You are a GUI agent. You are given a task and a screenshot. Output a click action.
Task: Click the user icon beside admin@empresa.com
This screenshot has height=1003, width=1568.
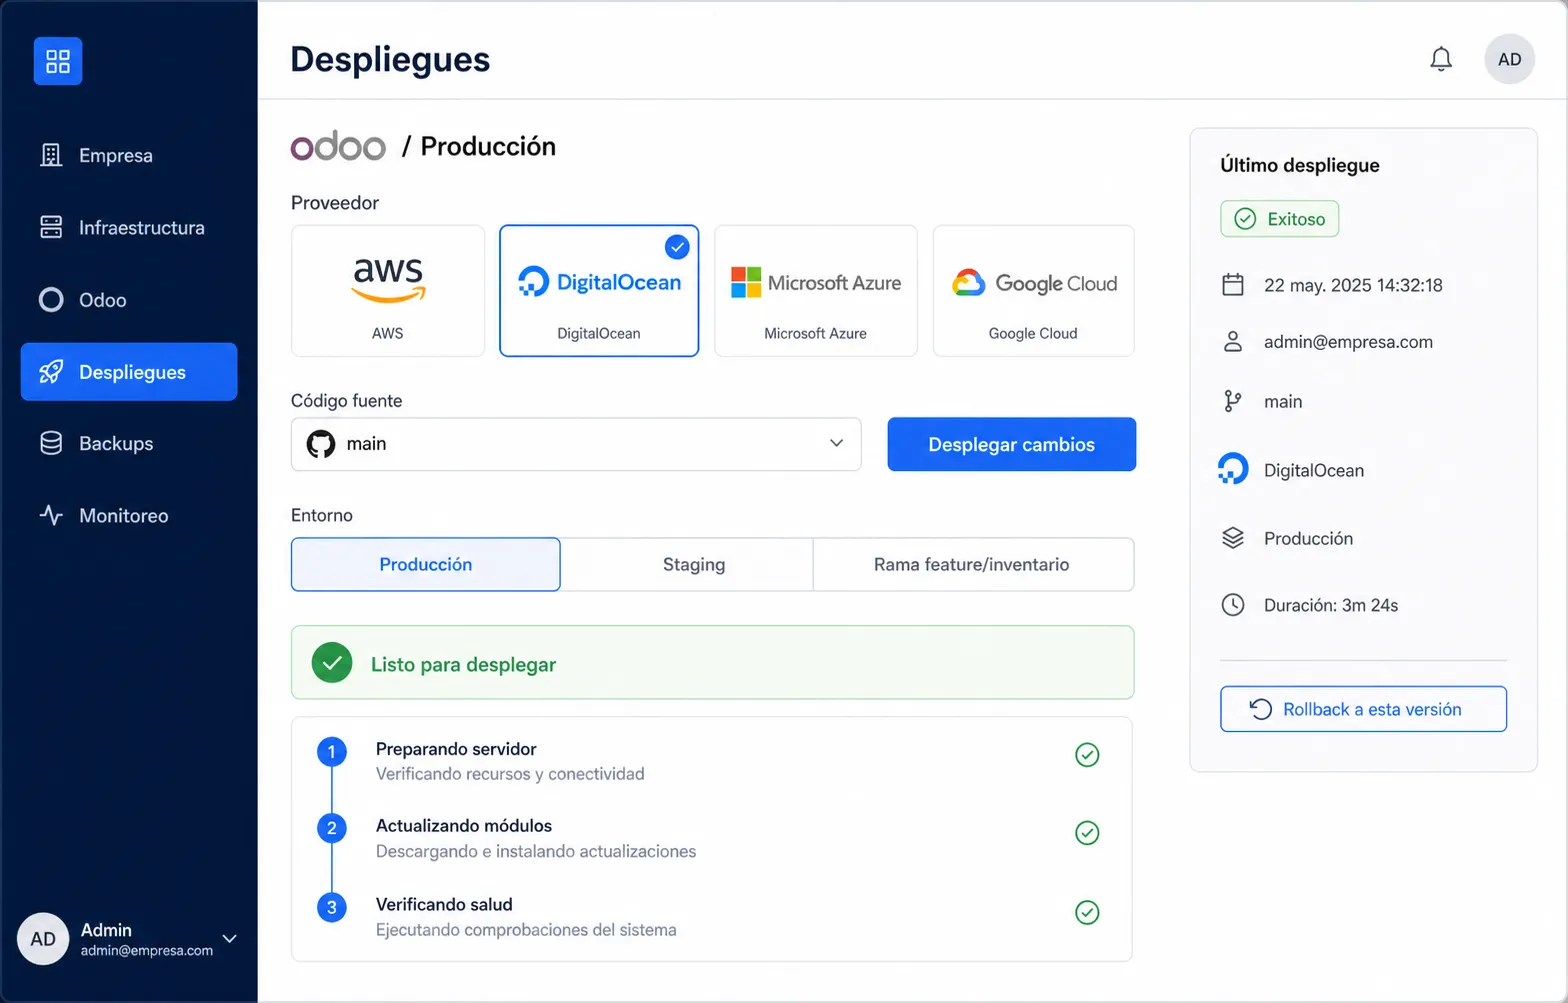[1233, 342]
